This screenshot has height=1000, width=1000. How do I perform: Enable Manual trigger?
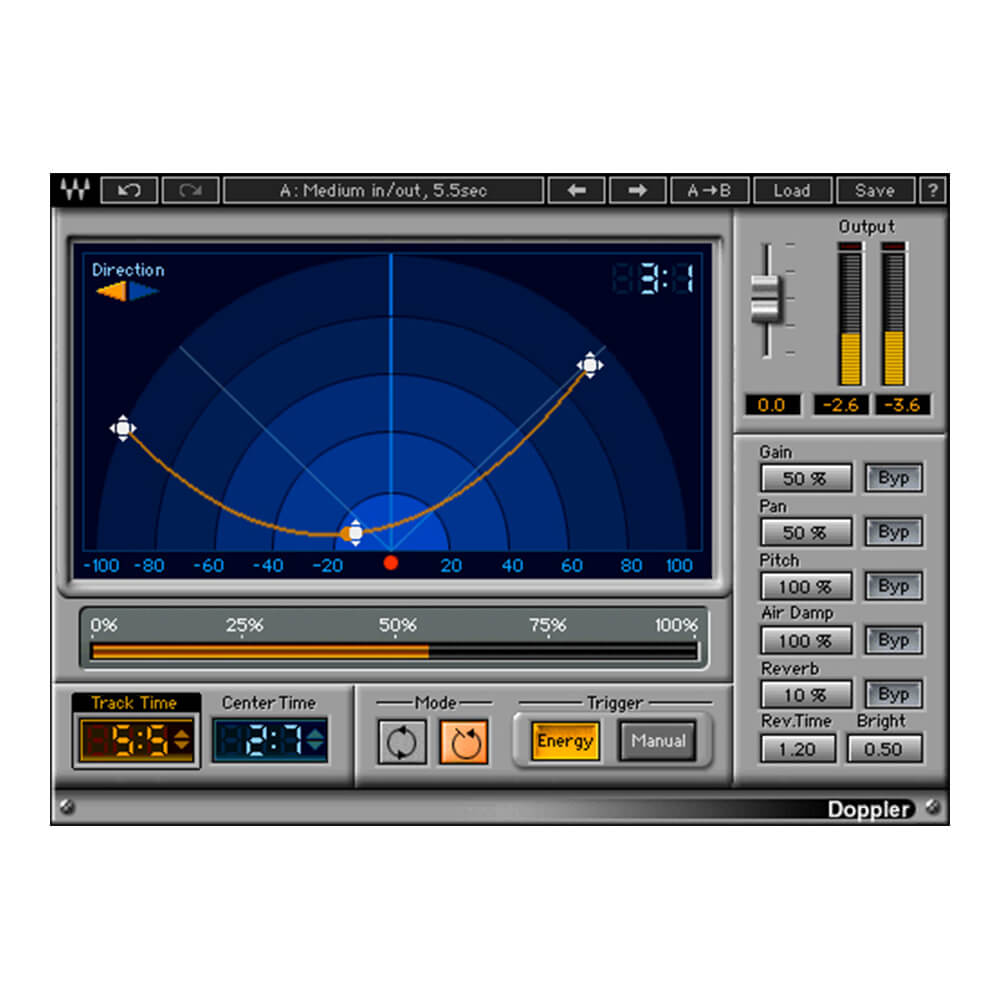[658, 741]
